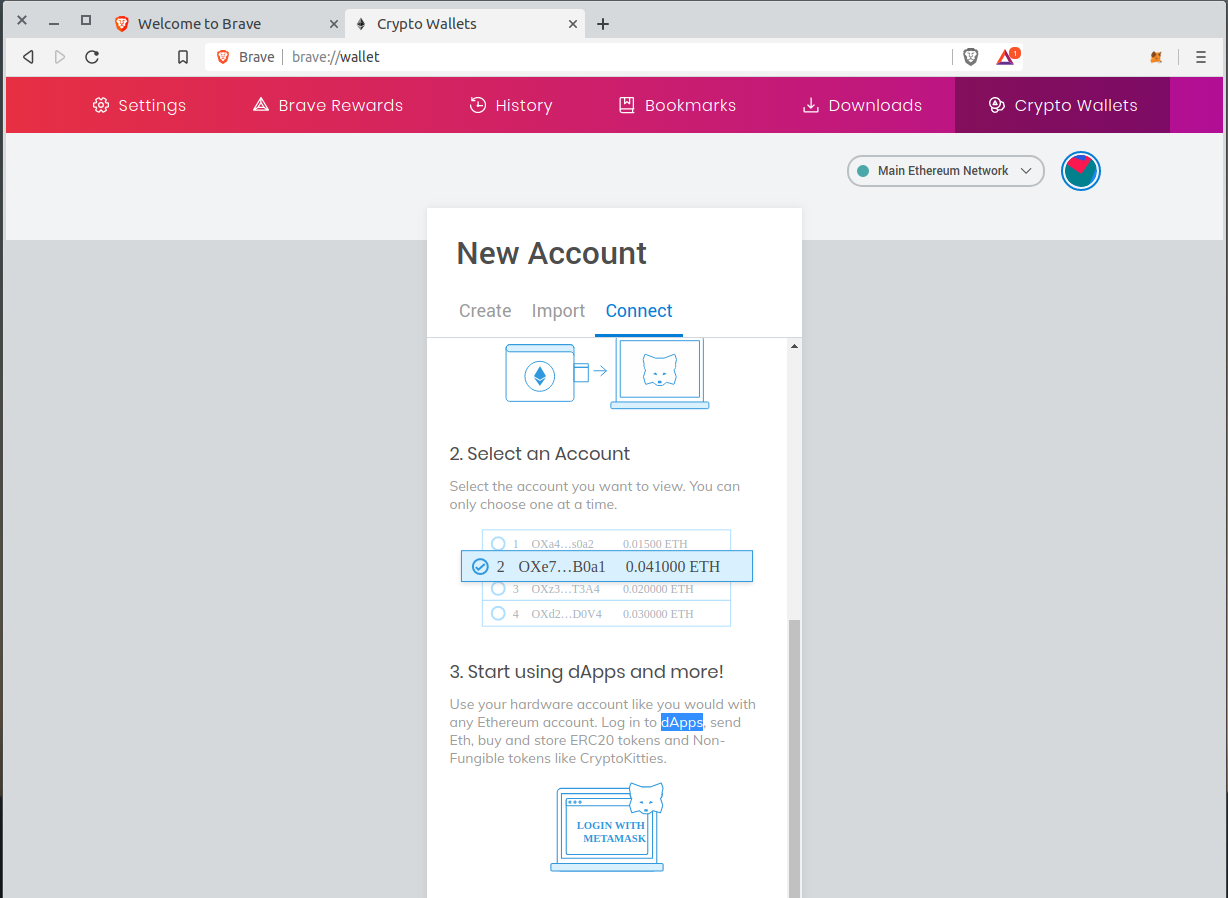Click the browser forward arrow
1228x898 pixels.
60,57
